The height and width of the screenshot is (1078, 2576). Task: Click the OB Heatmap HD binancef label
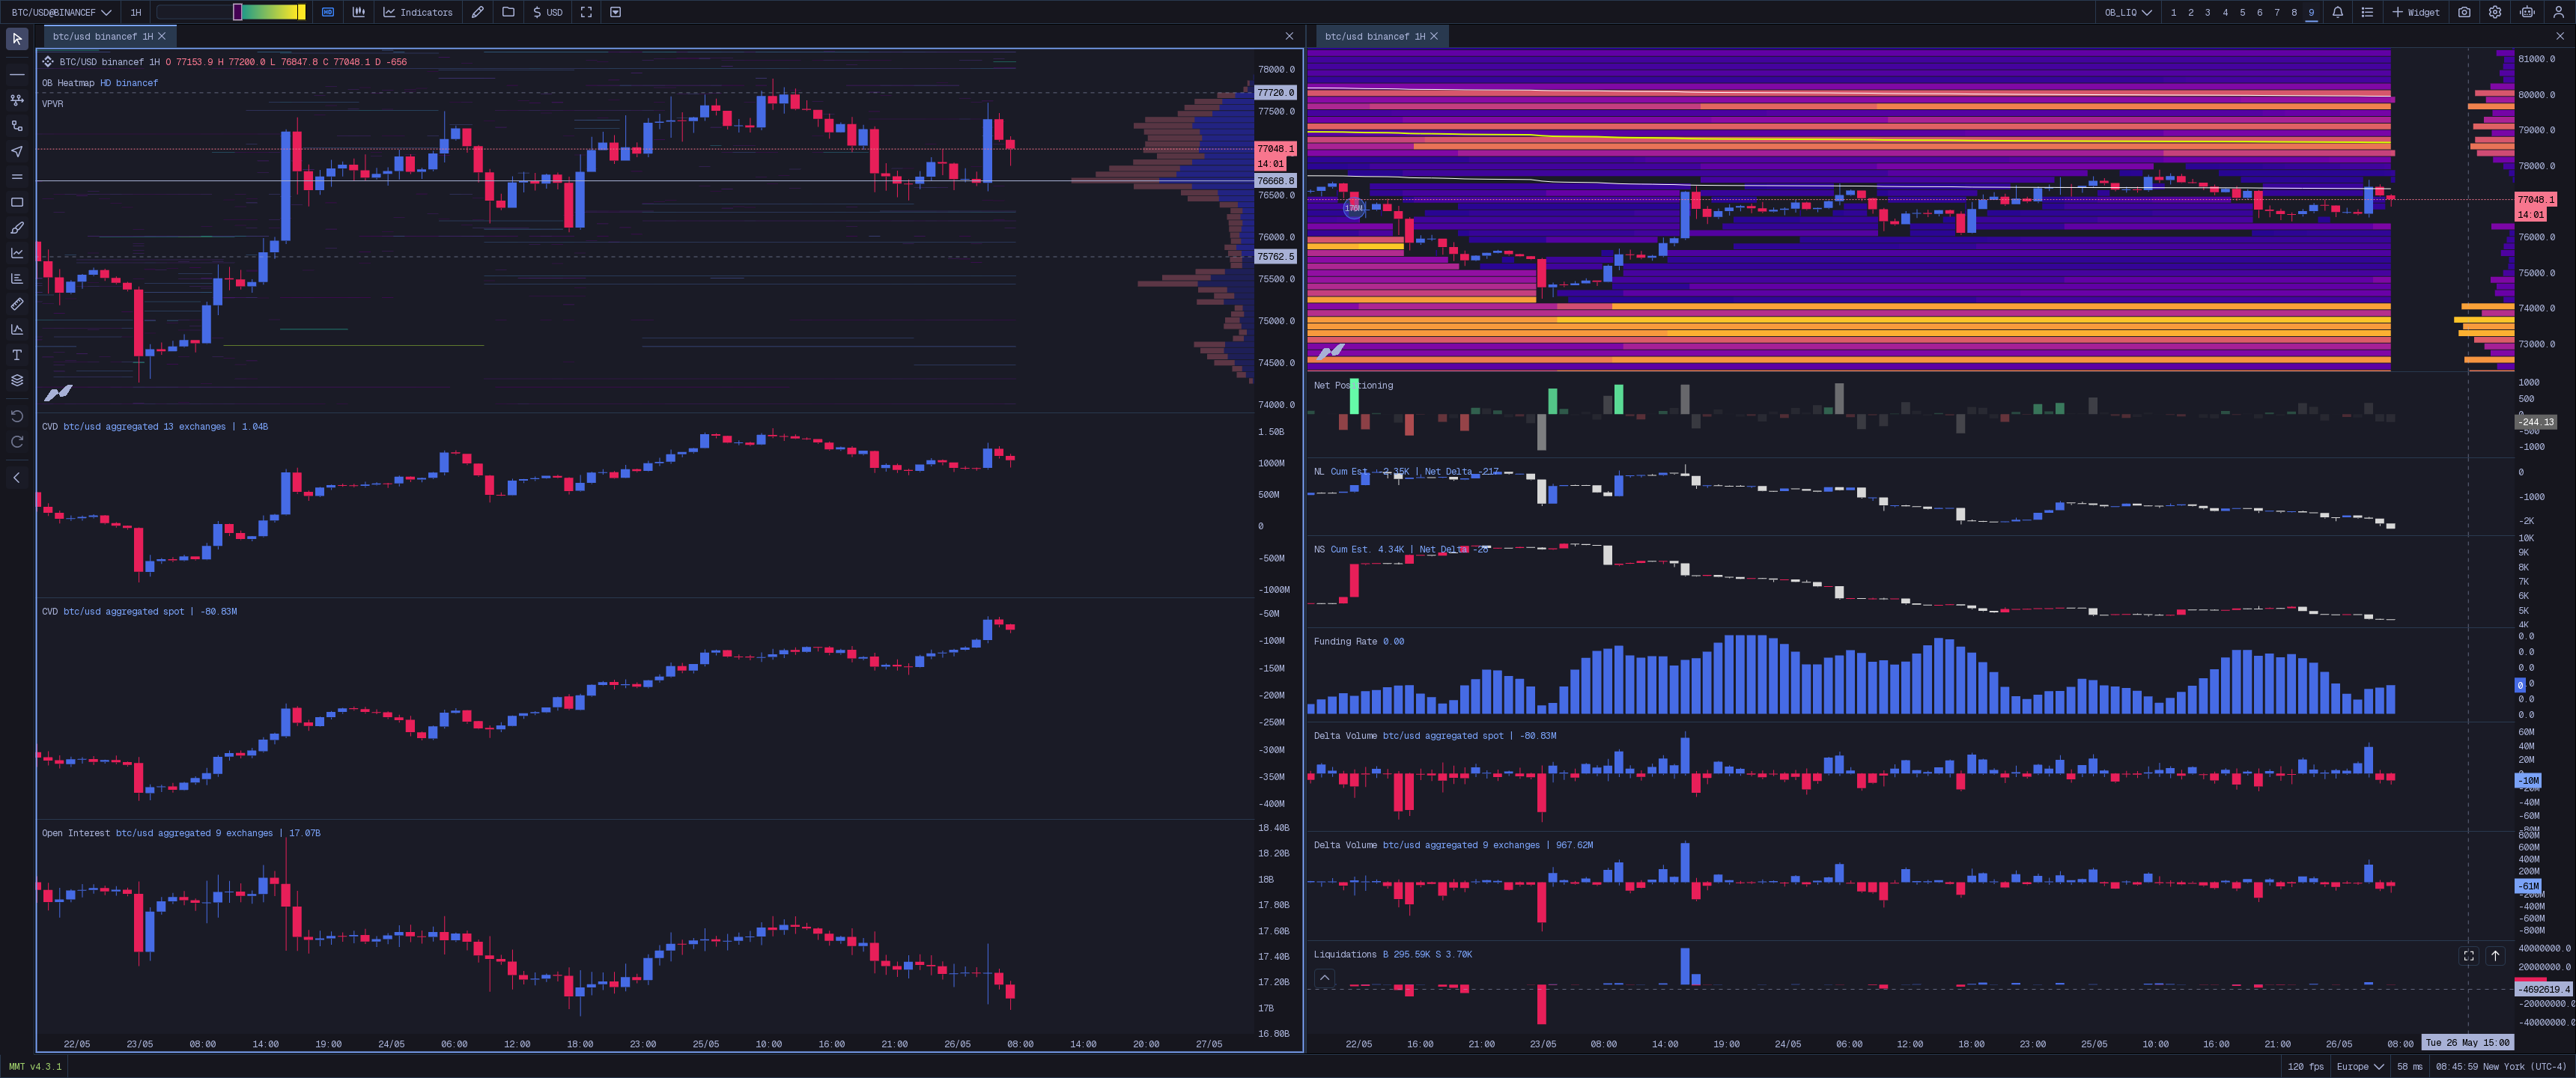tap(100, 83)
